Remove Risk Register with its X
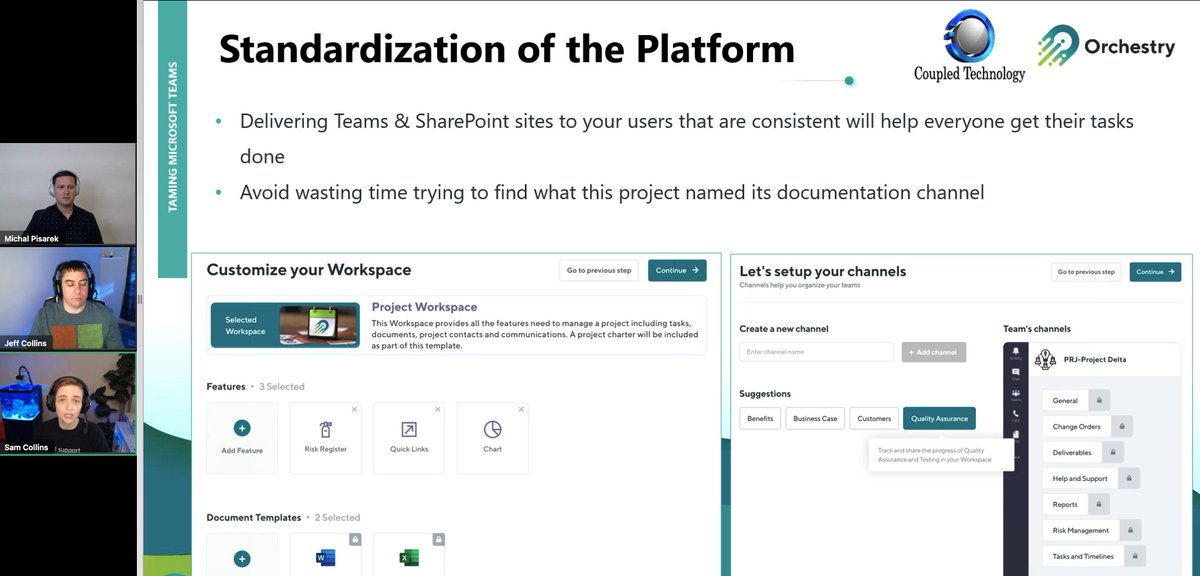The image size is (1200, 576). click(x=354, y=410)
